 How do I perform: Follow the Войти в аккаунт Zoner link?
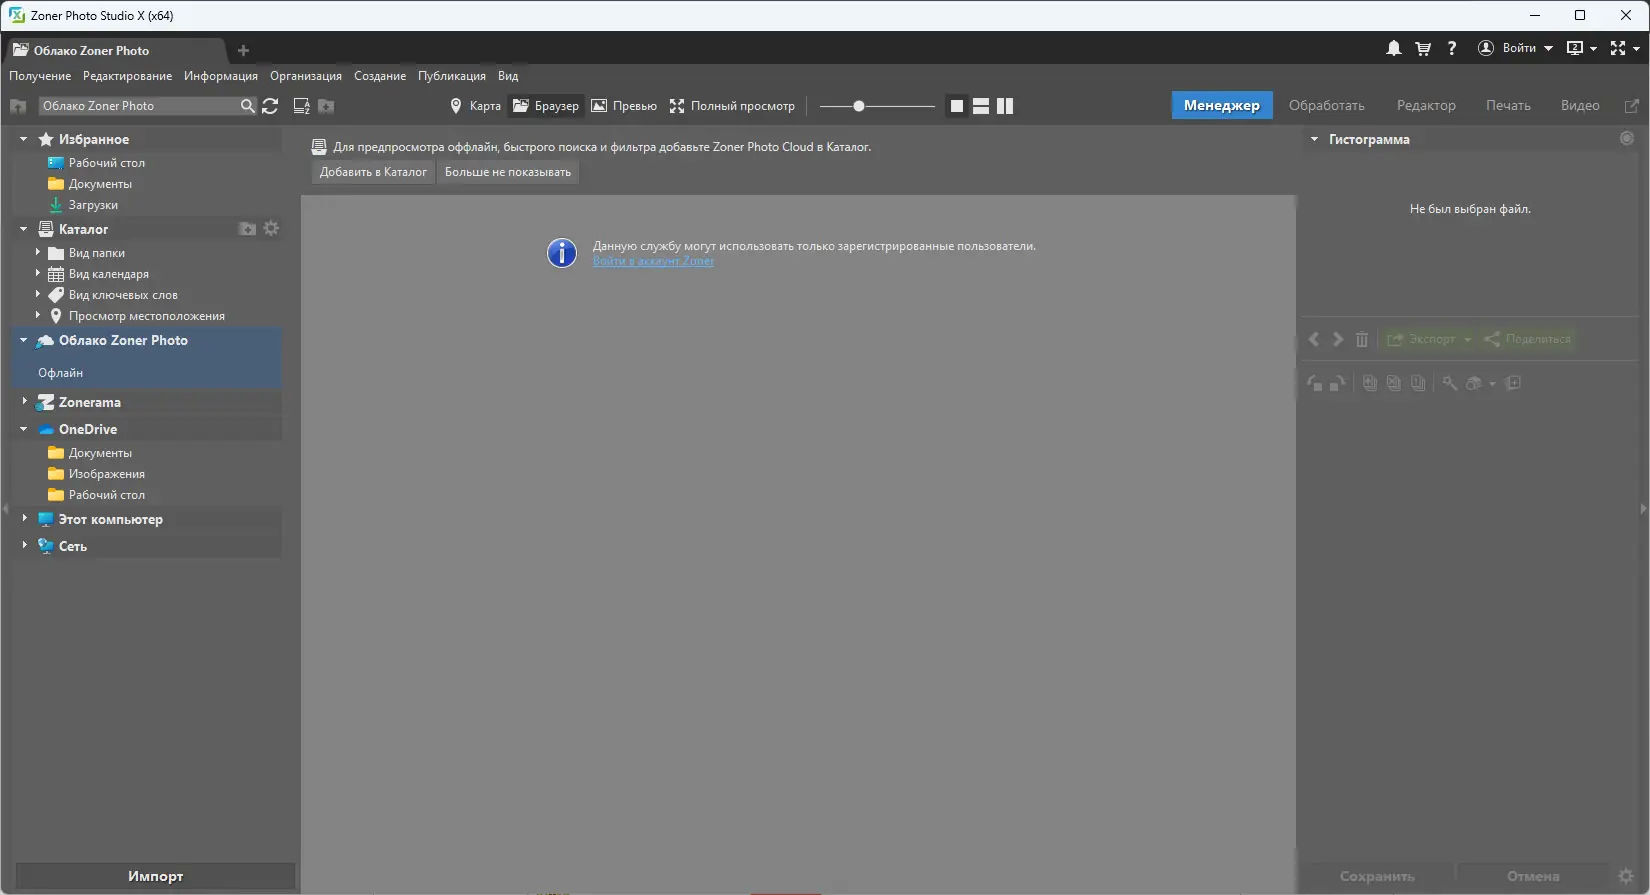(x=653, y=261)
